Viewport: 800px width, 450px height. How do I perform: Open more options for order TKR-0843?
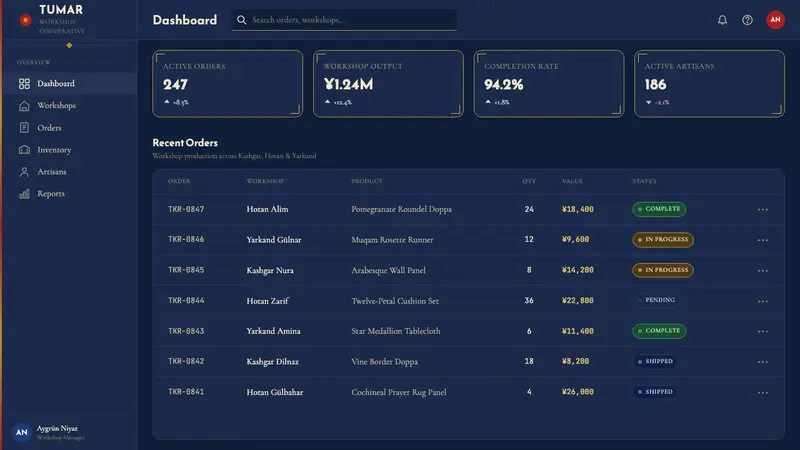pos(762,331)
